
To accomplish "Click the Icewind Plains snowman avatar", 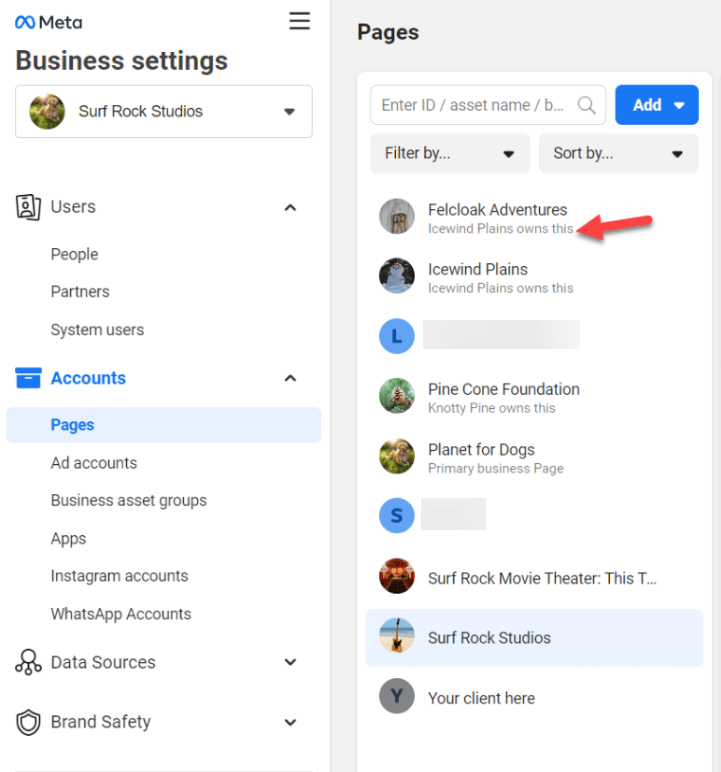I will (x=396, y=276).
